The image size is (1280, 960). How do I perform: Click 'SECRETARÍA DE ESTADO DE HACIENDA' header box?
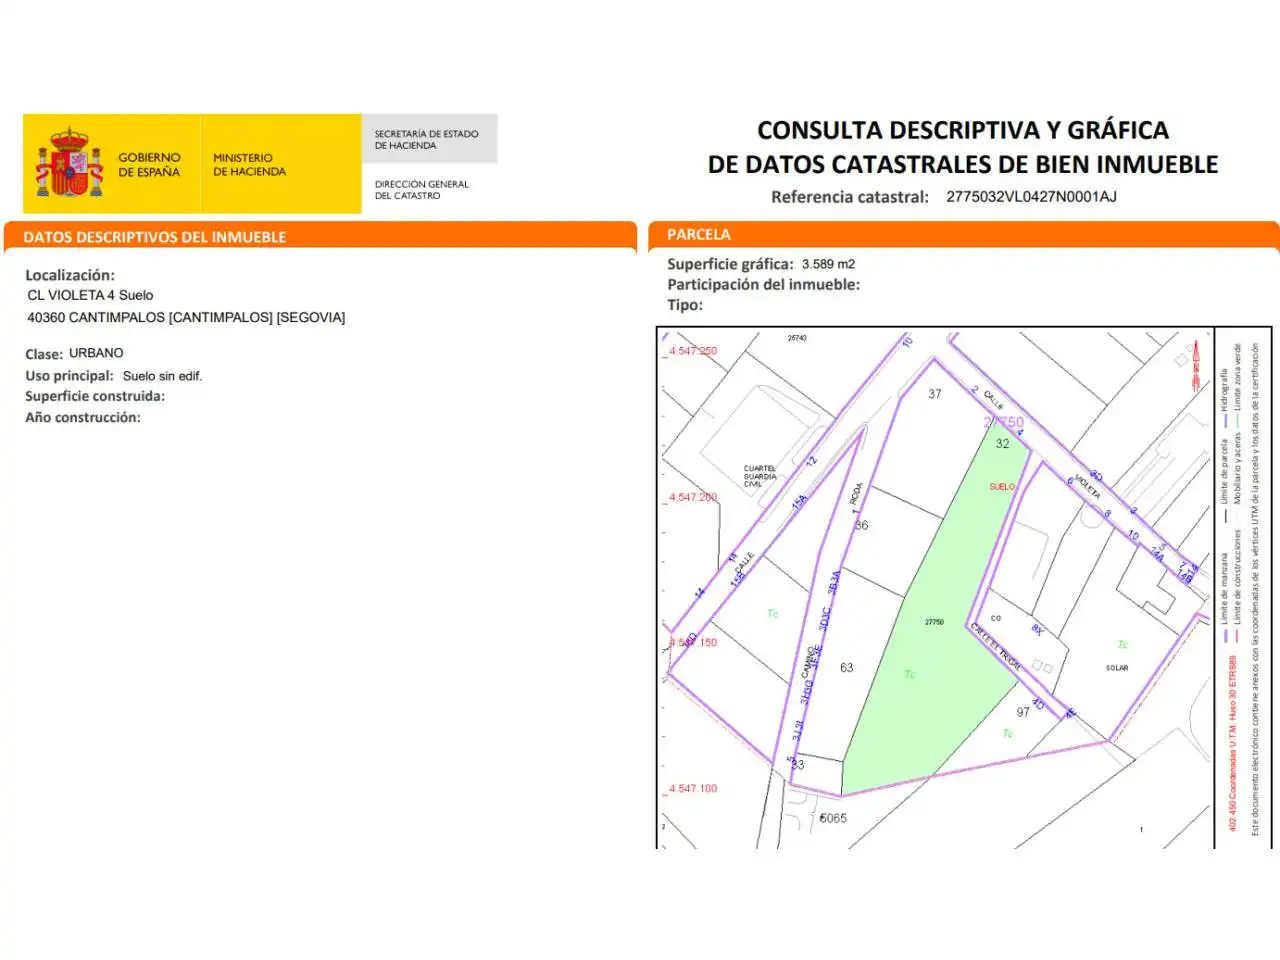429,139
